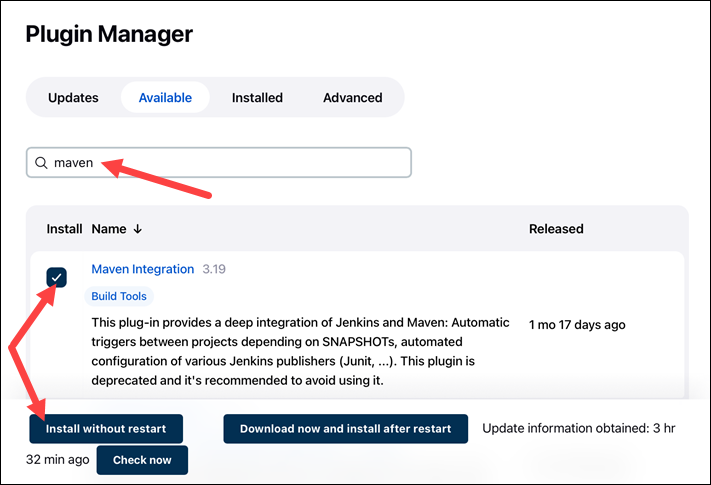This screenshot has height=485, width=711.
Task: Click the 'Update information obtained' status text
Action: click(579, 428)
